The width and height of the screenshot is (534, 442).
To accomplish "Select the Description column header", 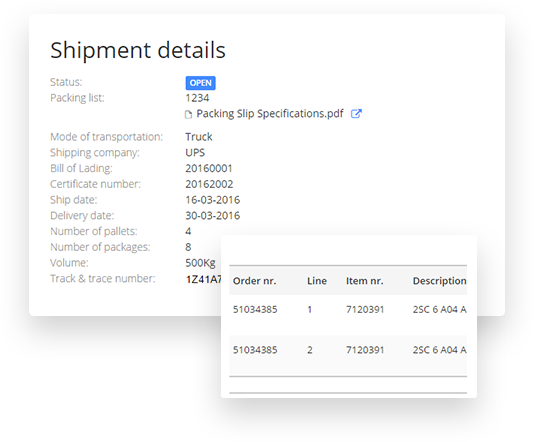I will (x=439, y=281).
